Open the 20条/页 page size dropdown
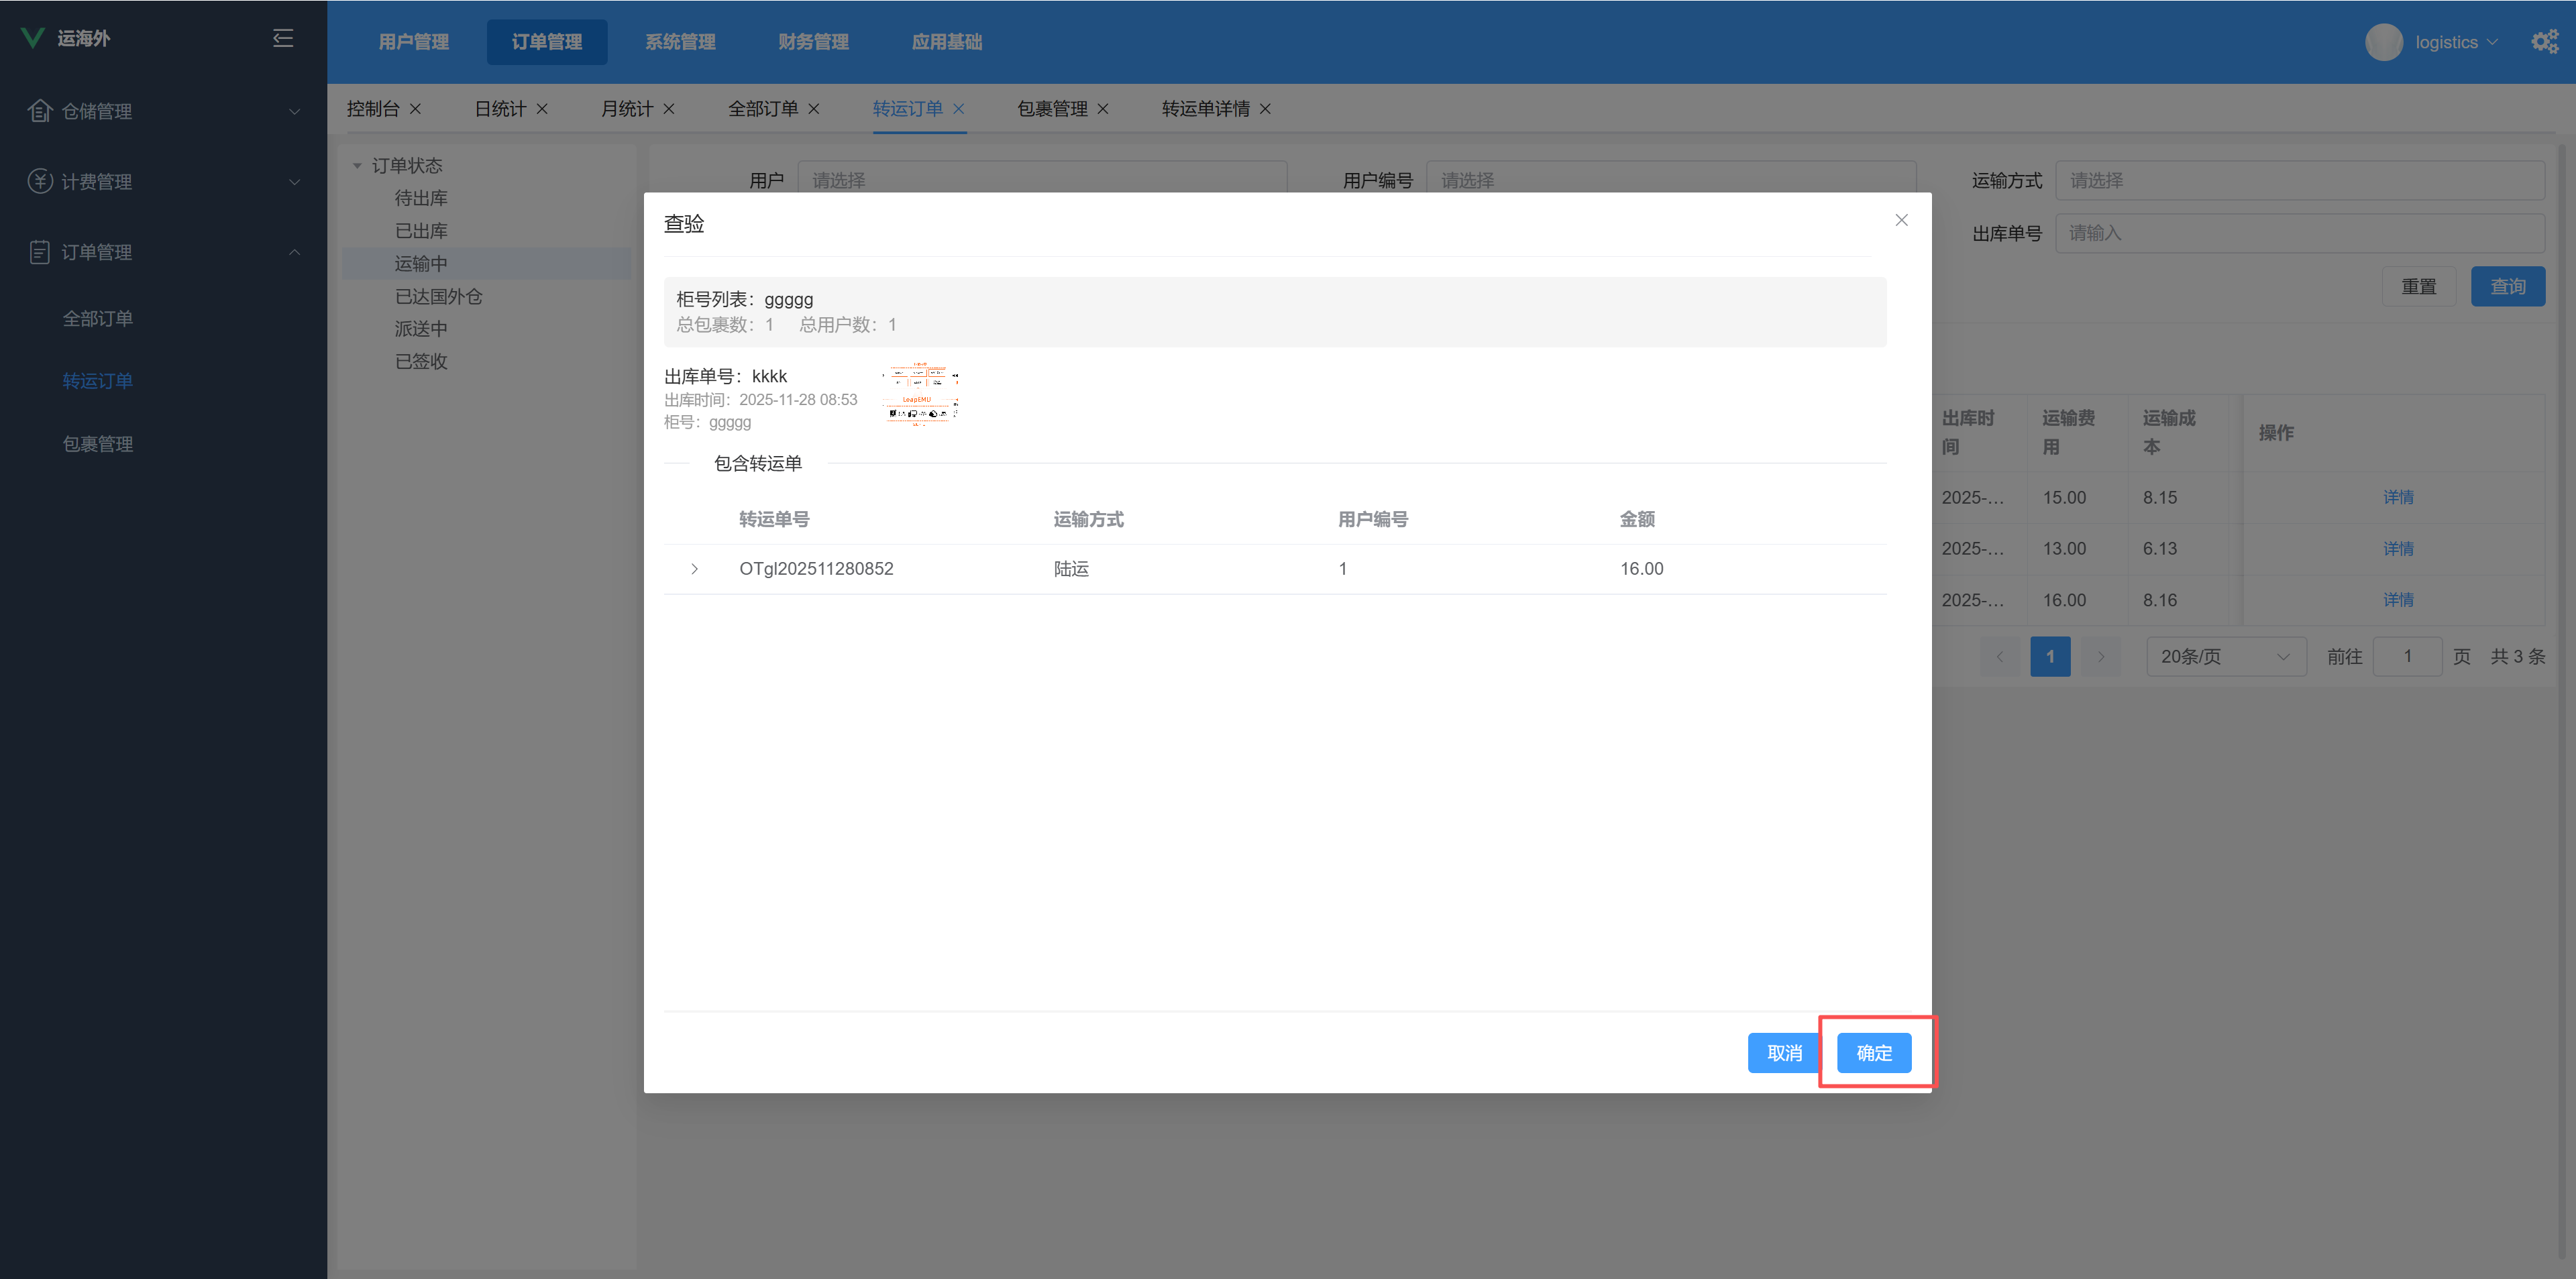The height and width of the screenshot is (1279, 2576). point(2225,657)
